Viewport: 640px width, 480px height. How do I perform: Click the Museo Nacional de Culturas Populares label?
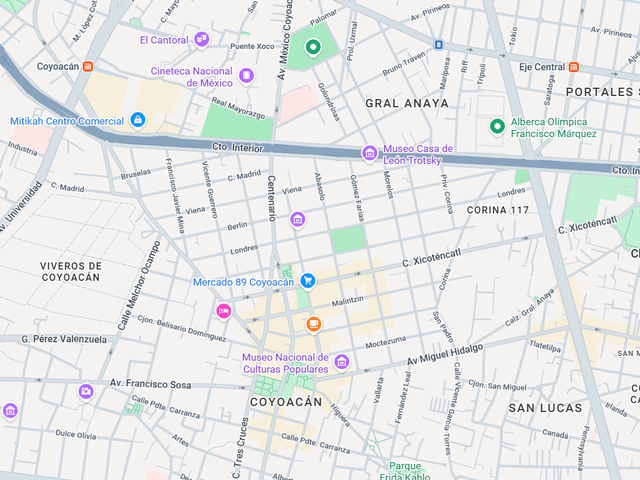[285, 363]
